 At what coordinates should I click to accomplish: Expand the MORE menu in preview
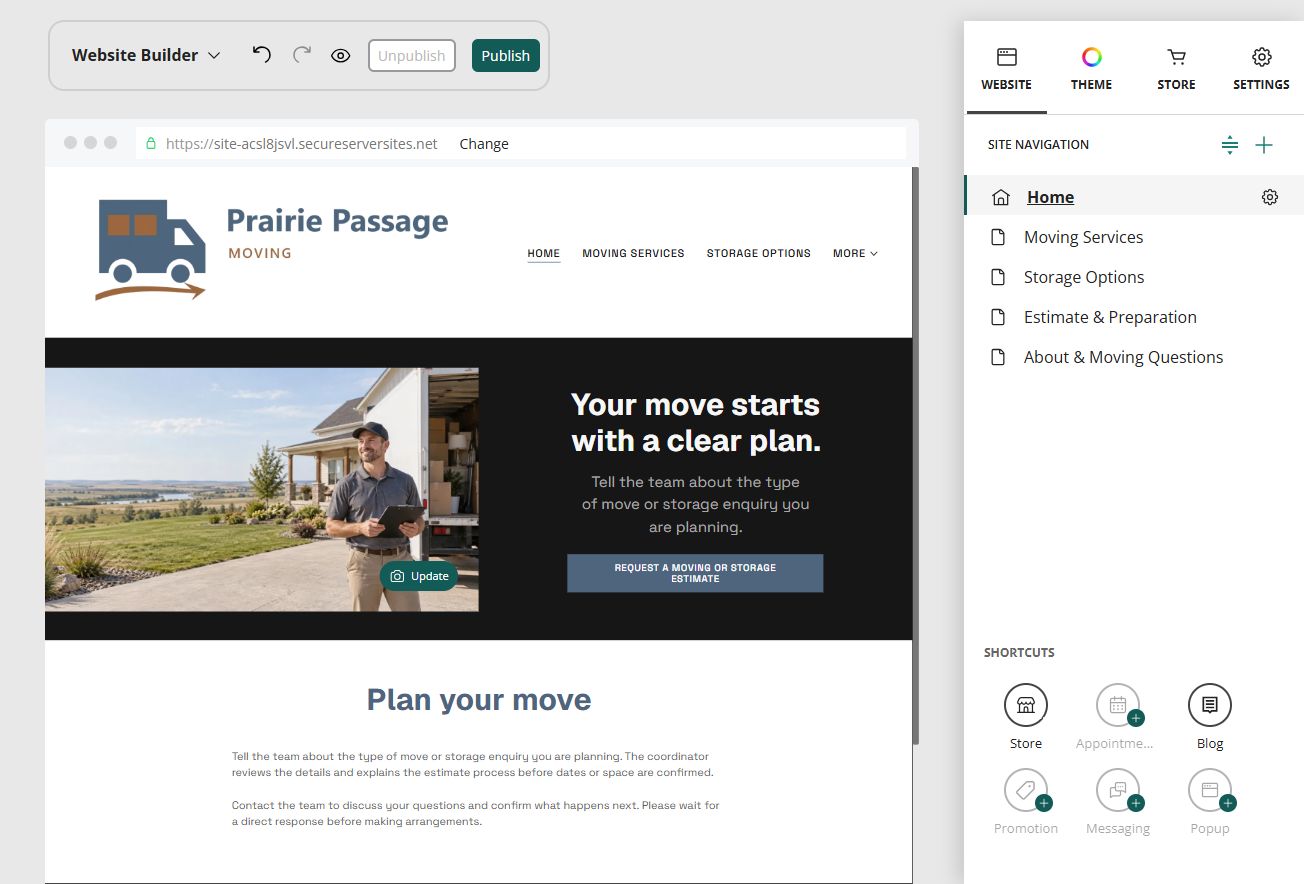pyautogui.click(x=855, y=253)
